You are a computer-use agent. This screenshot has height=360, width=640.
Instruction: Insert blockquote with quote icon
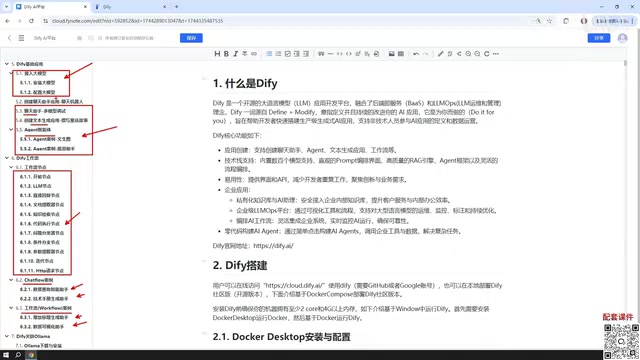click(x=321, y=54)
